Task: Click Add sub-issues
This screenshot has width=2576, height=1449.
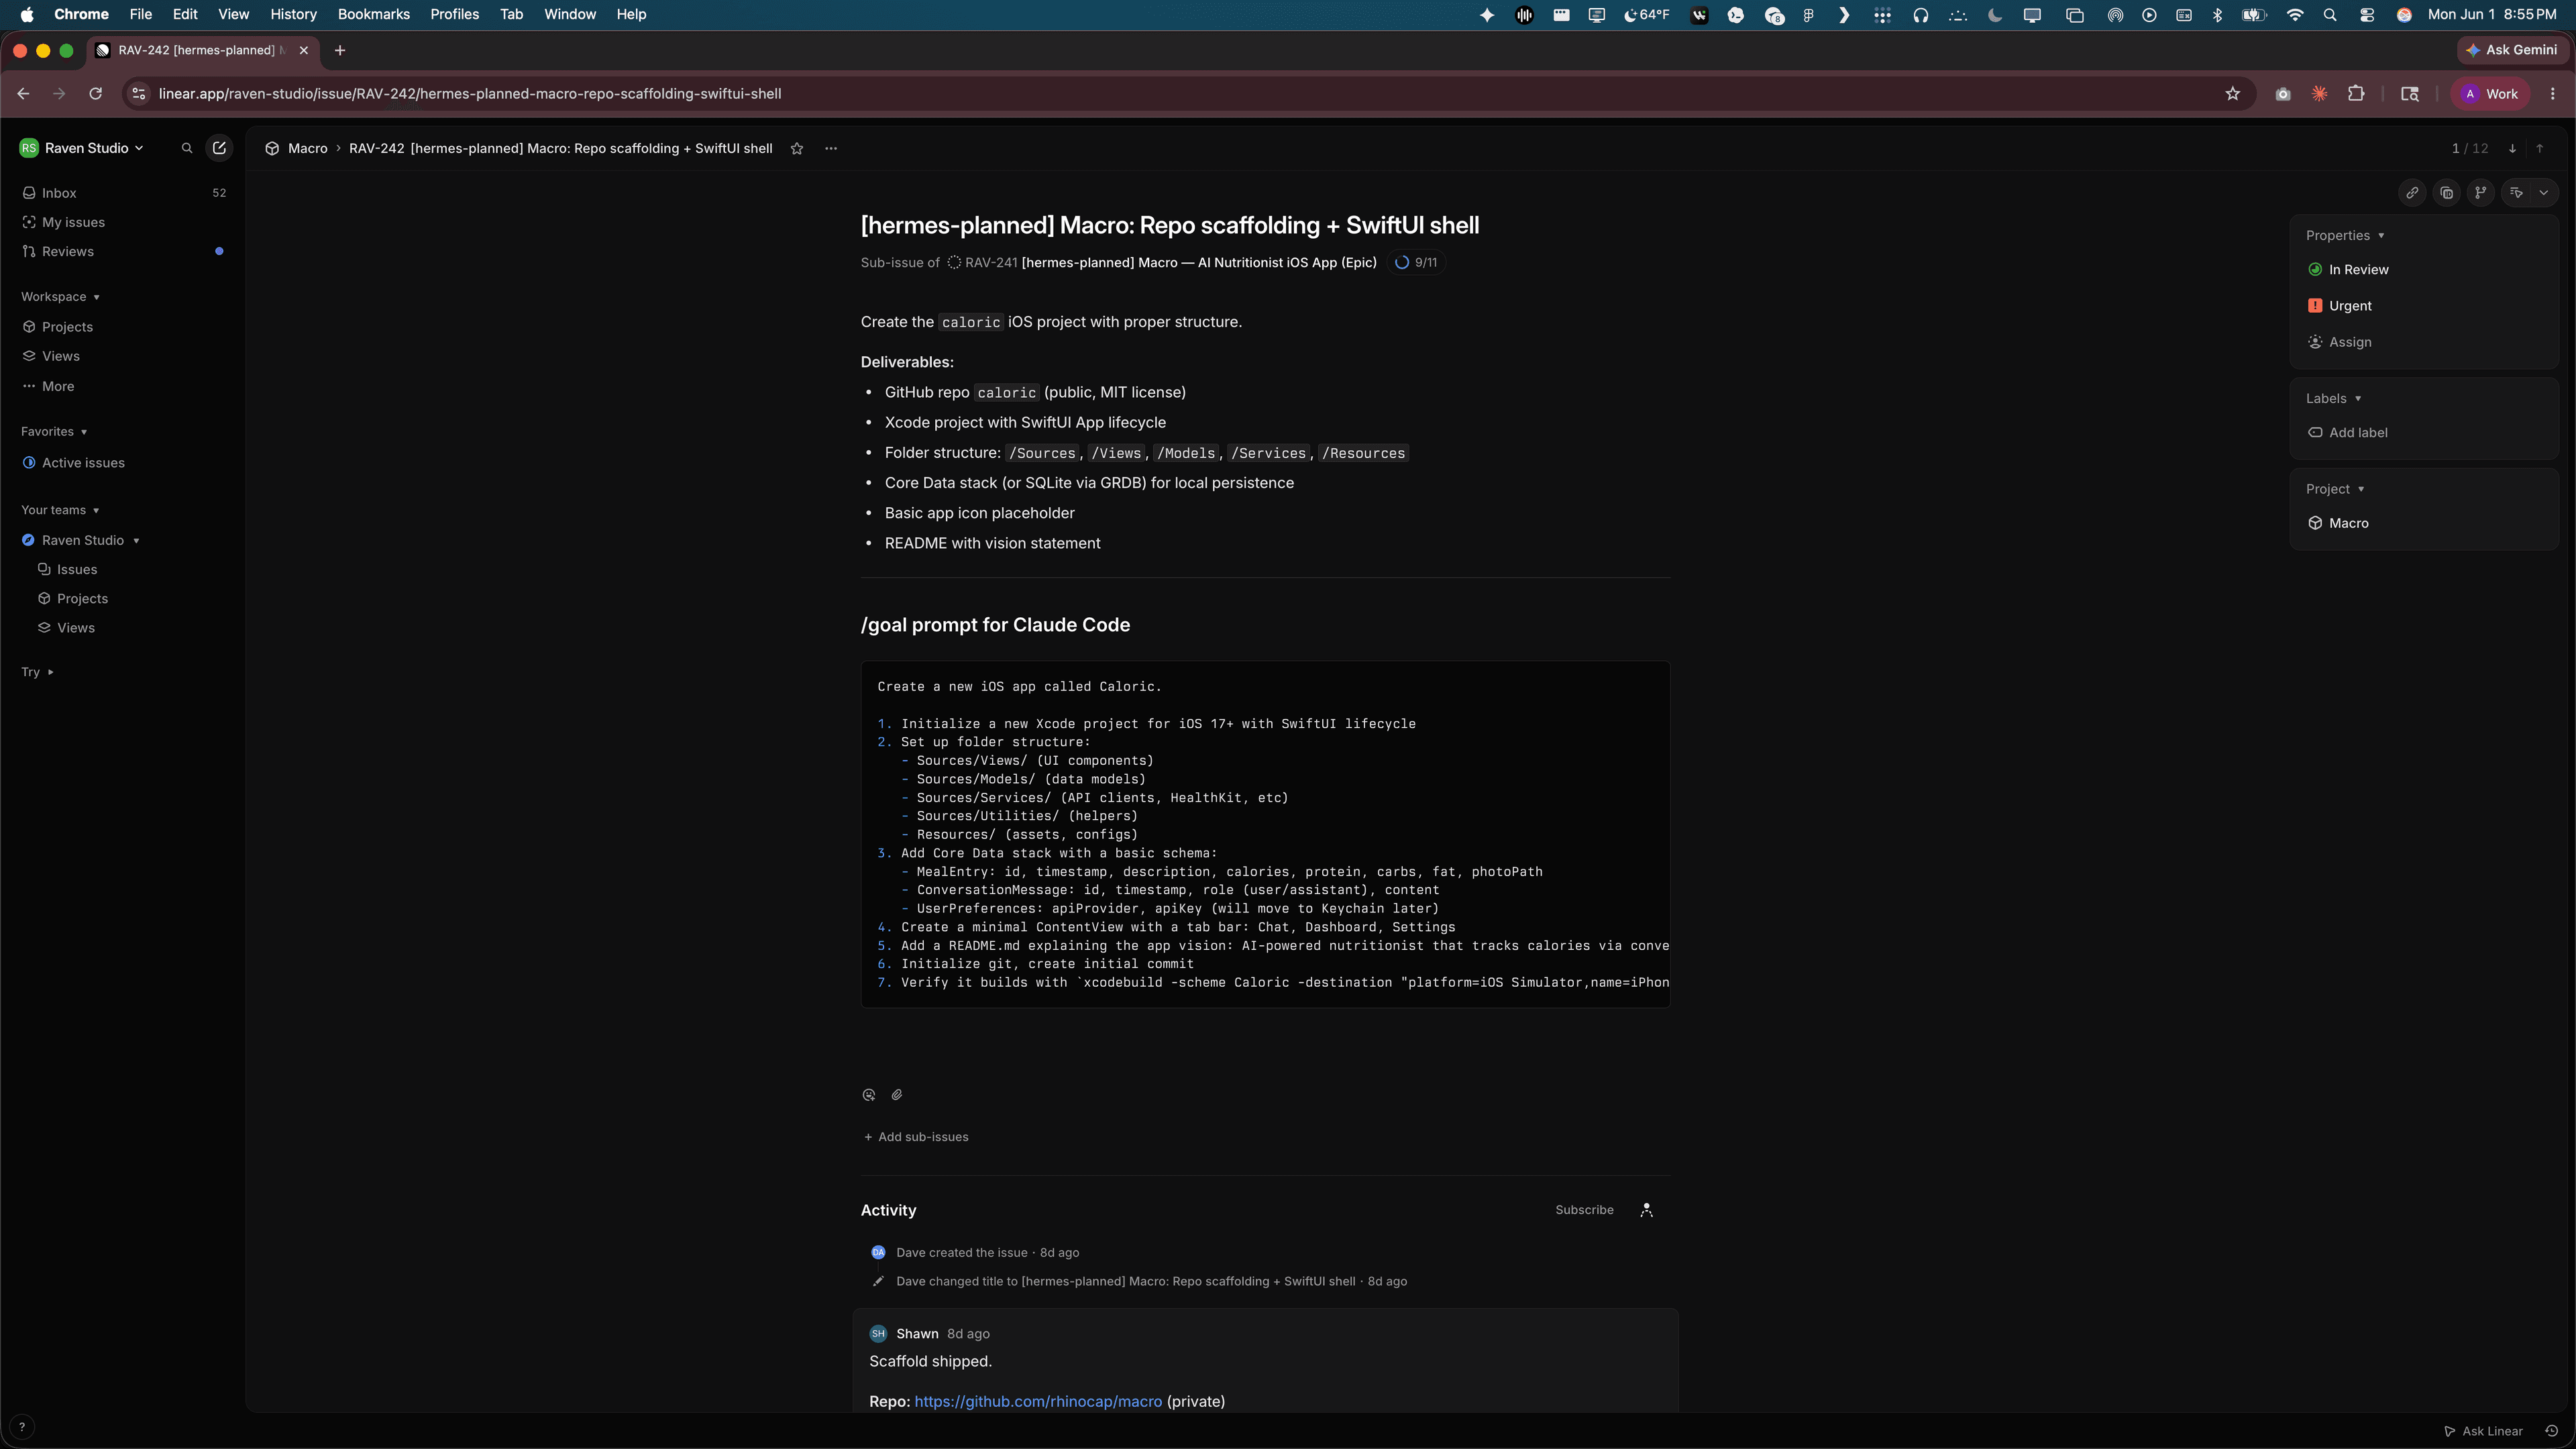Action: click(916, 1137)
